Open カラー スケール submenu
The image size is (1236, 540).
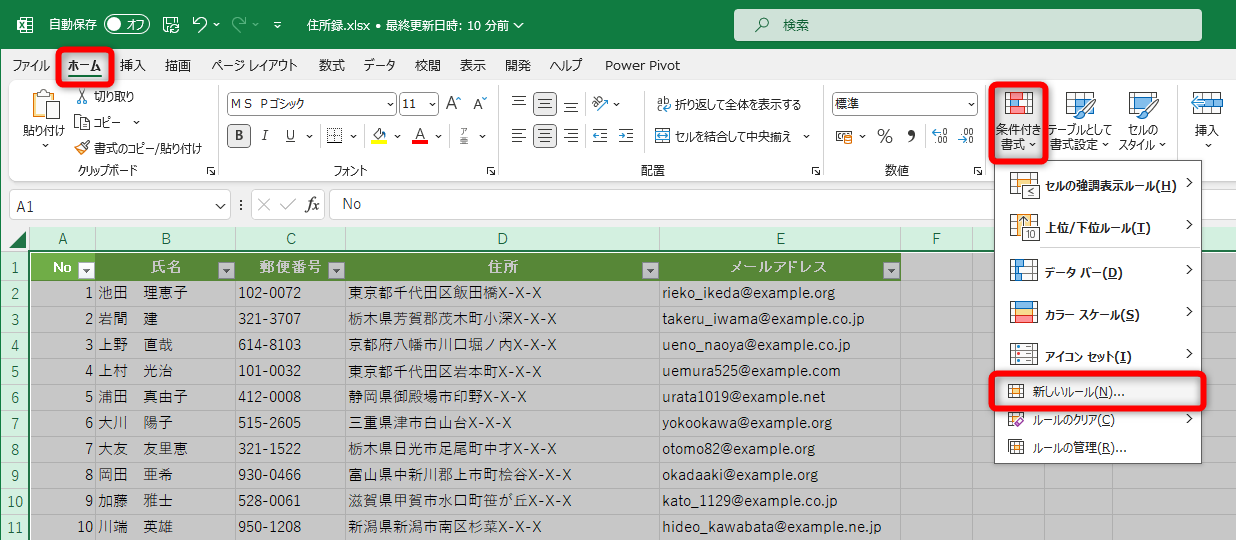click(x=1098, y=314)
